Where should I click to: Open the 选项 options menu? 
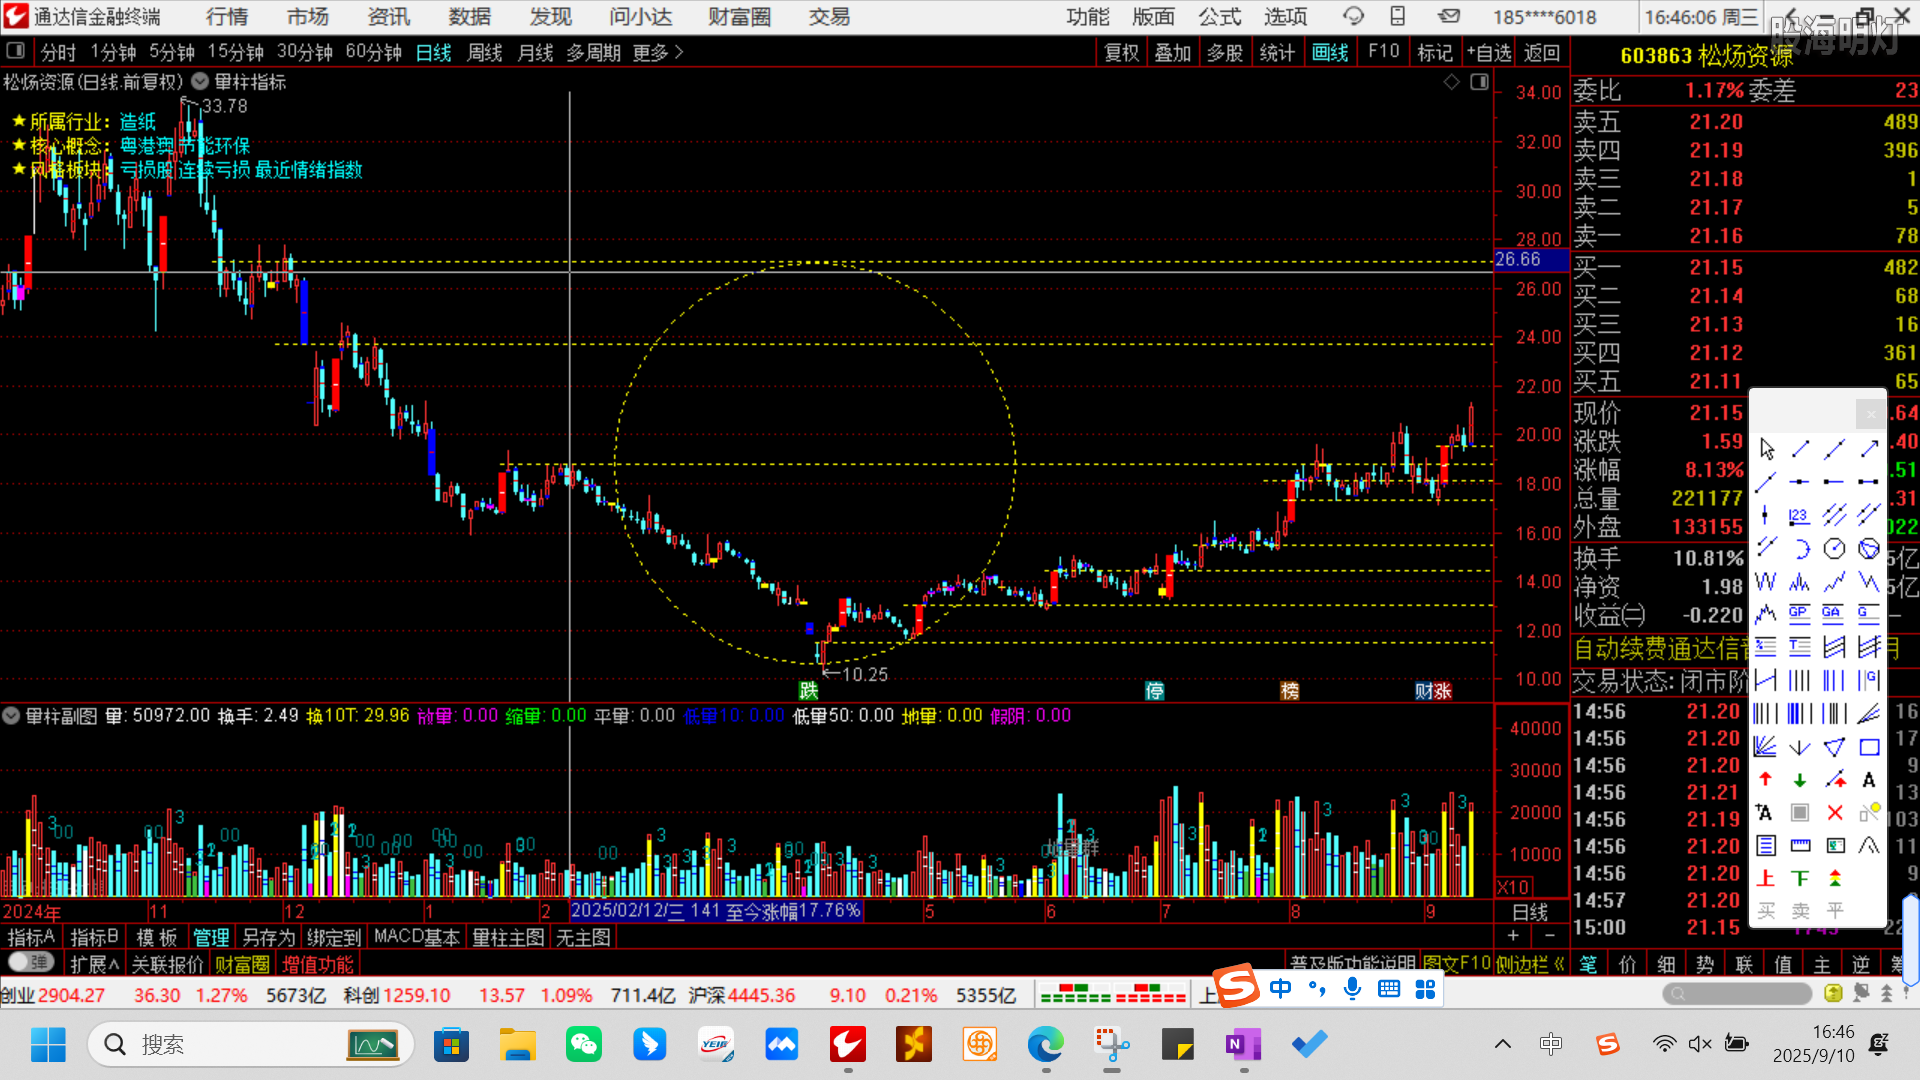click(x=1285, y=17)
